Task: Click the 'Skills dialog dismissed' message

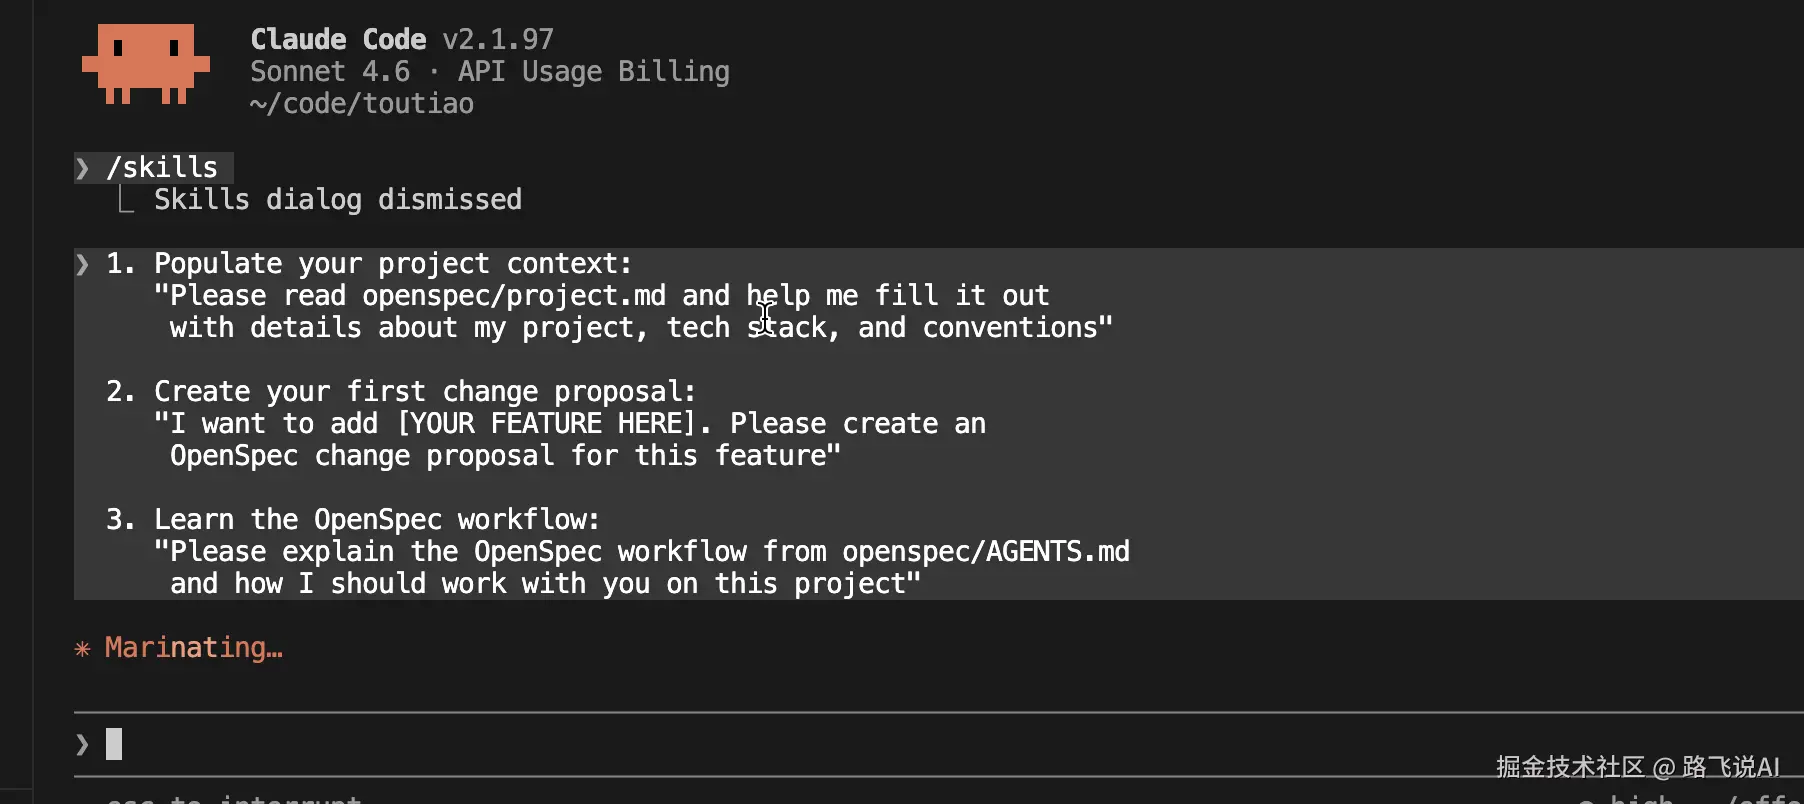Action: coord(337,200)
